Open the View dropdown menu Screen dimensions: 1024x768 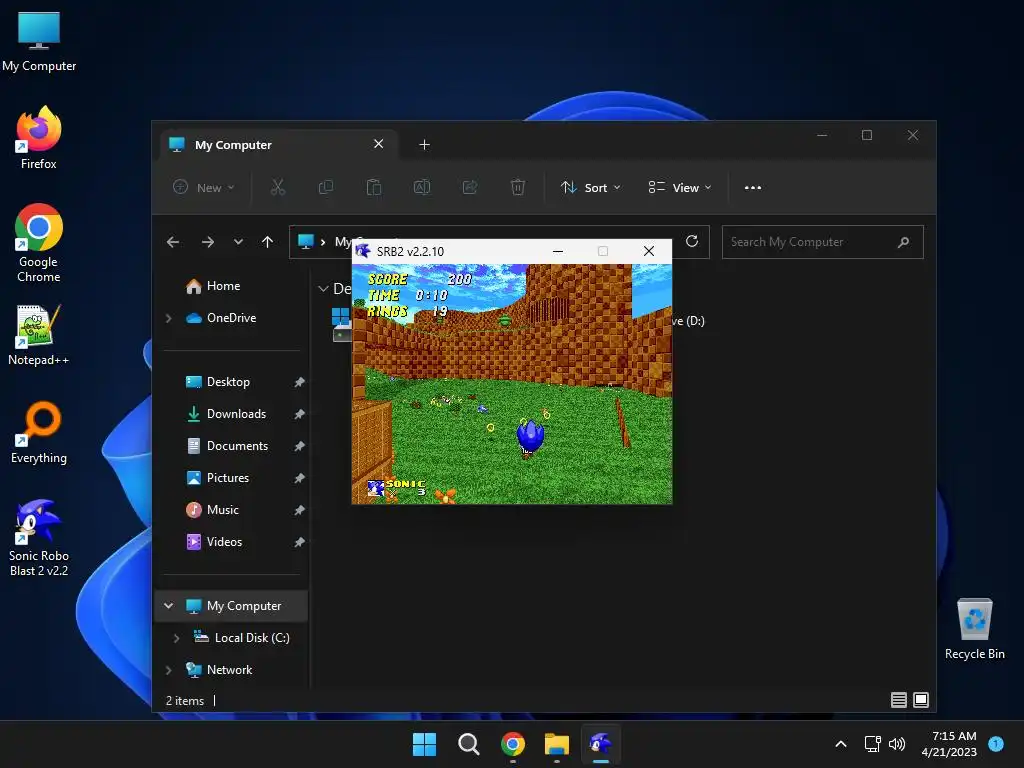pyautogui.click(x=680, y=187)
